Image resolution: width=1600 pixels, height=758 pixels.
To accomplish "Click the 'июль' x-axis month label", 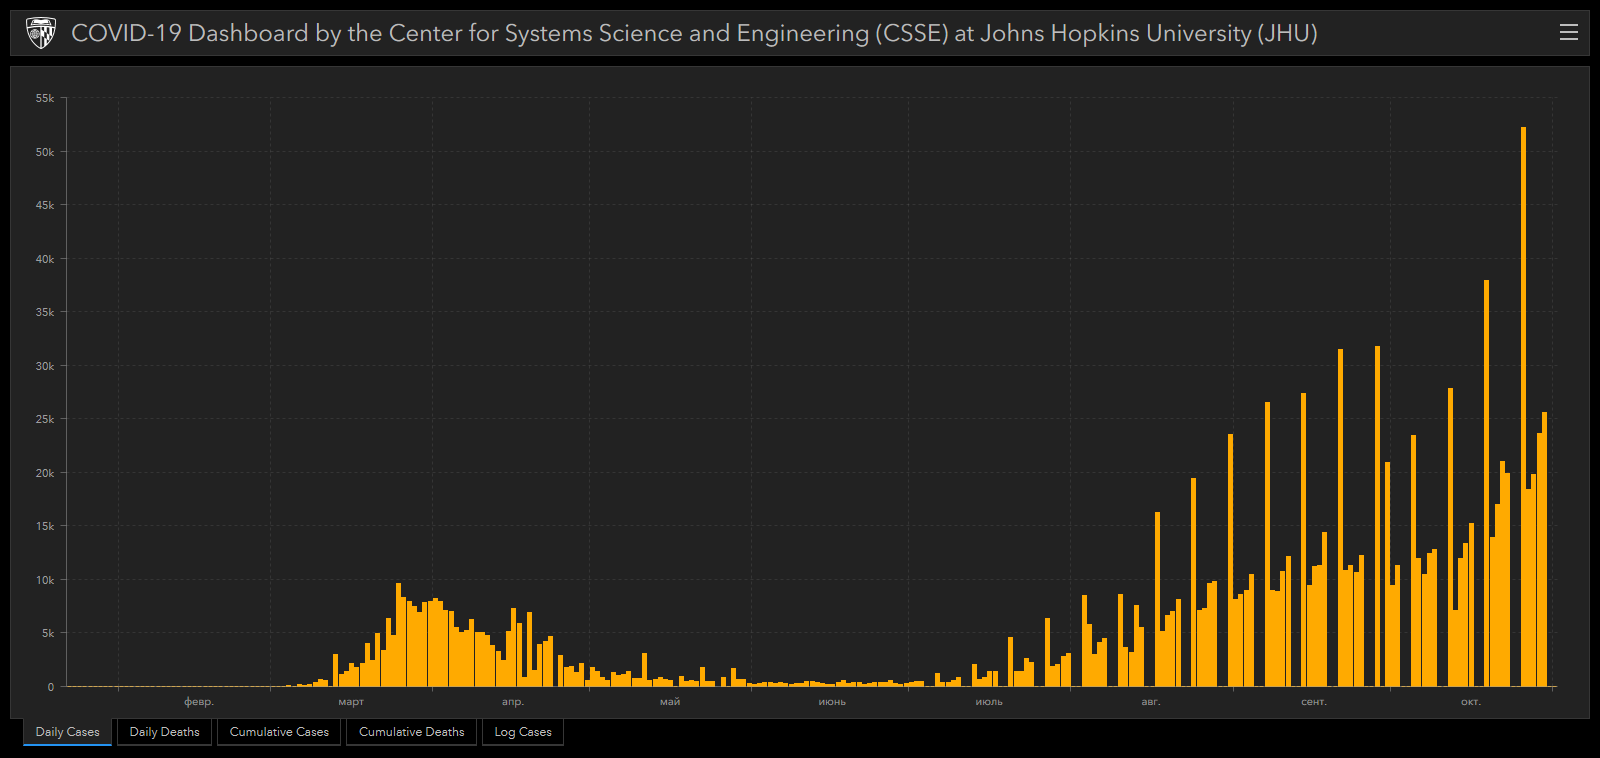I will (x=989, y=702).
